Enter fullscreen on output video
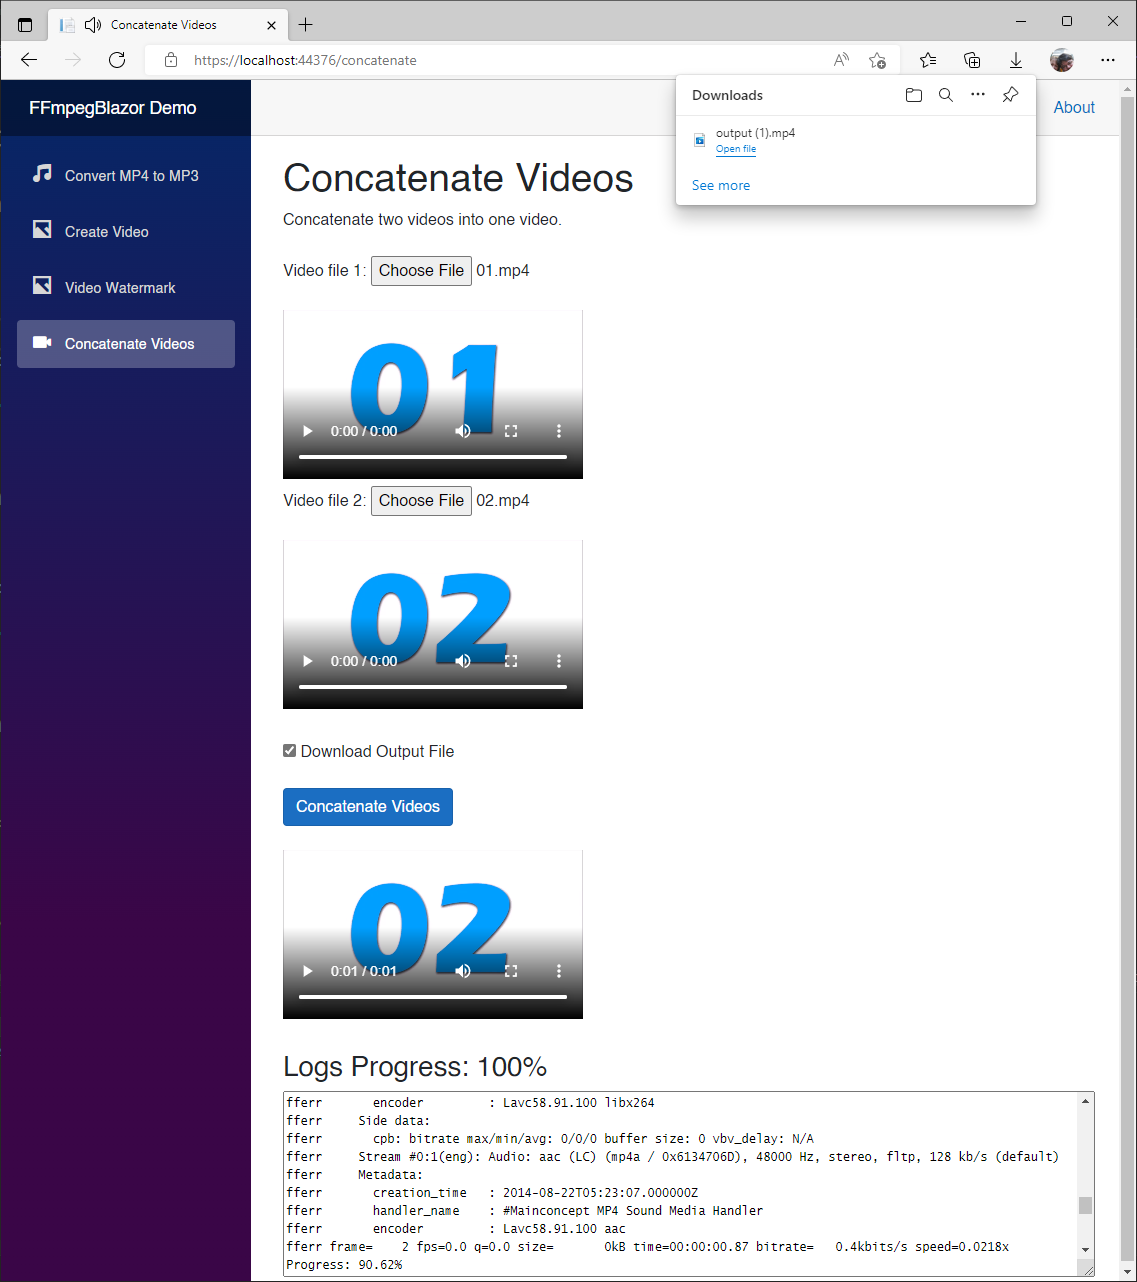The height and width of the screenshot is (1282, 1137). pyautogui.click(x=511, y=971)
